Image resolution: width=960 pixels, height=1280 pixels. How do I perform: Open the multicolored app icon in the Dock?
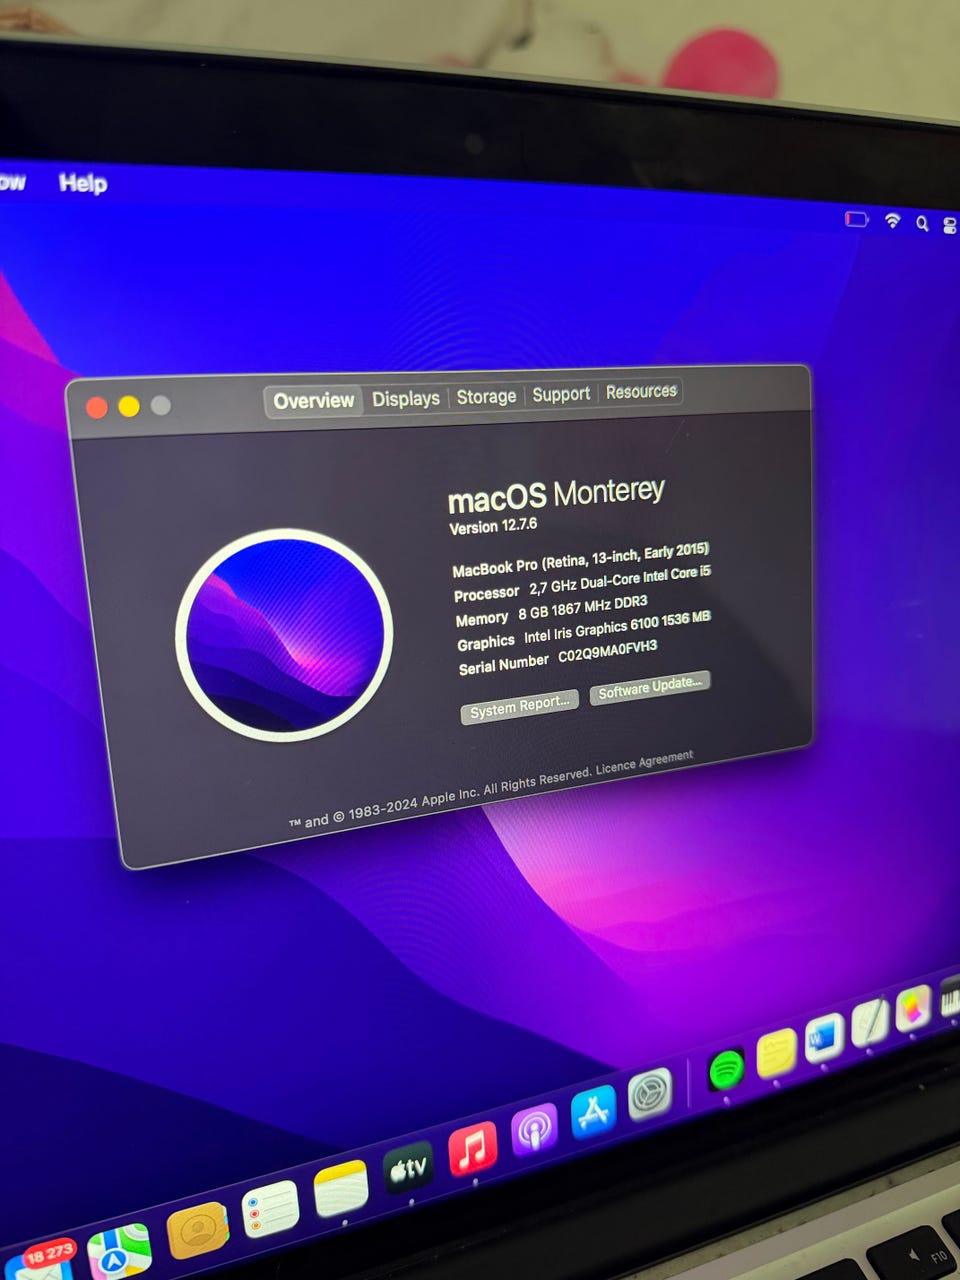(x=913, y=1009)
